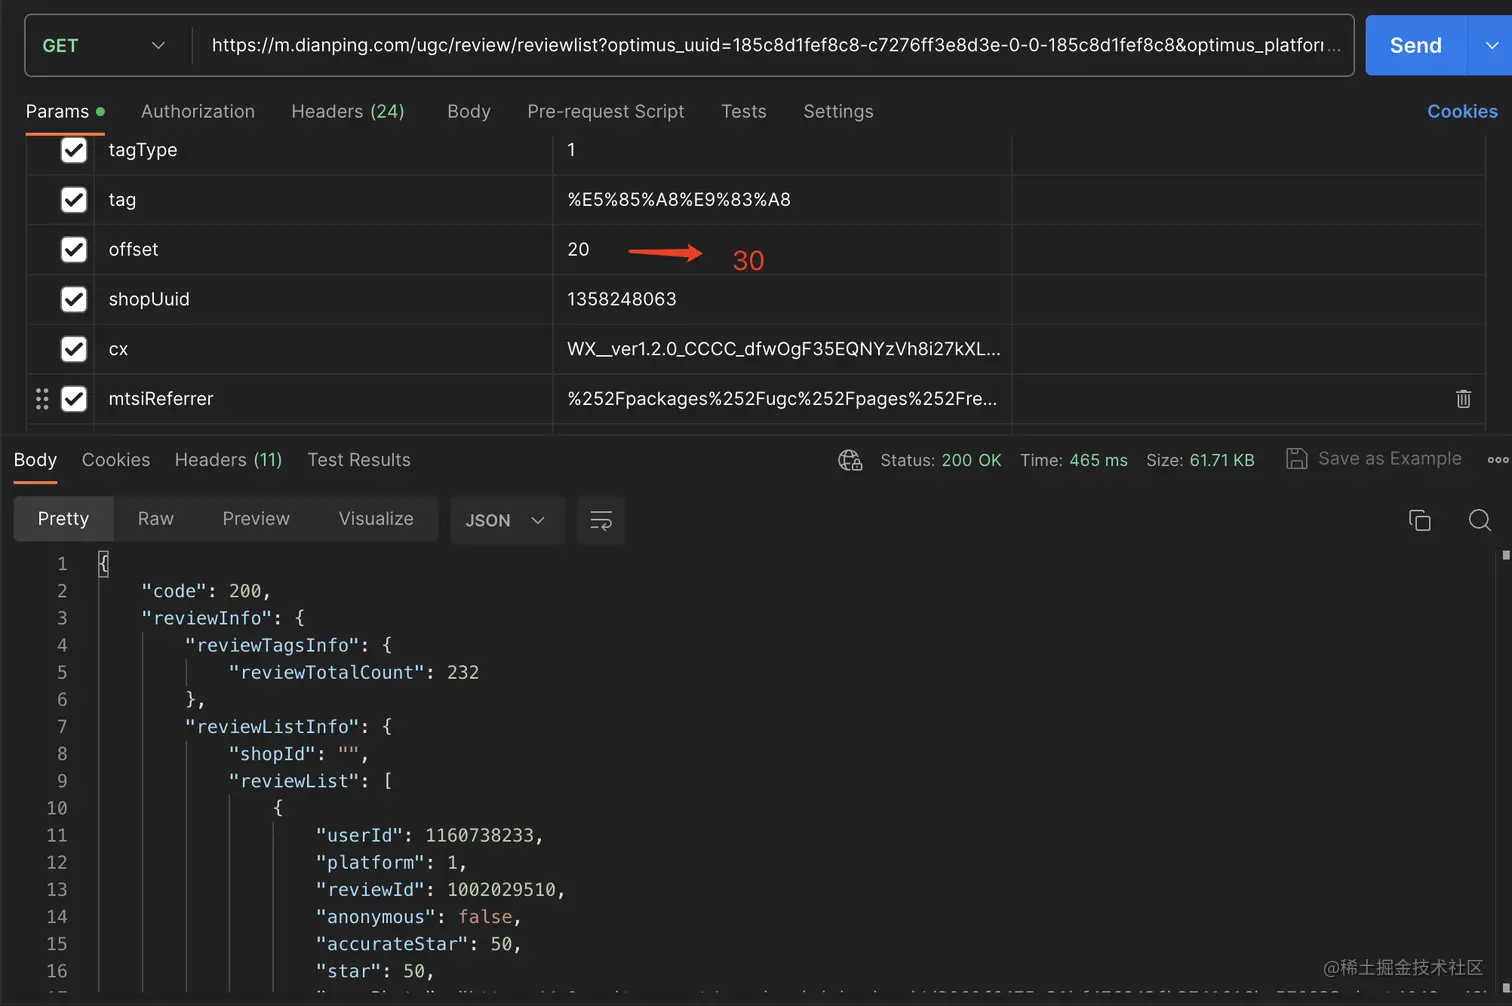Open the Tests tab
Screen dimensions: 1512x1006
[x=744, y=111]
